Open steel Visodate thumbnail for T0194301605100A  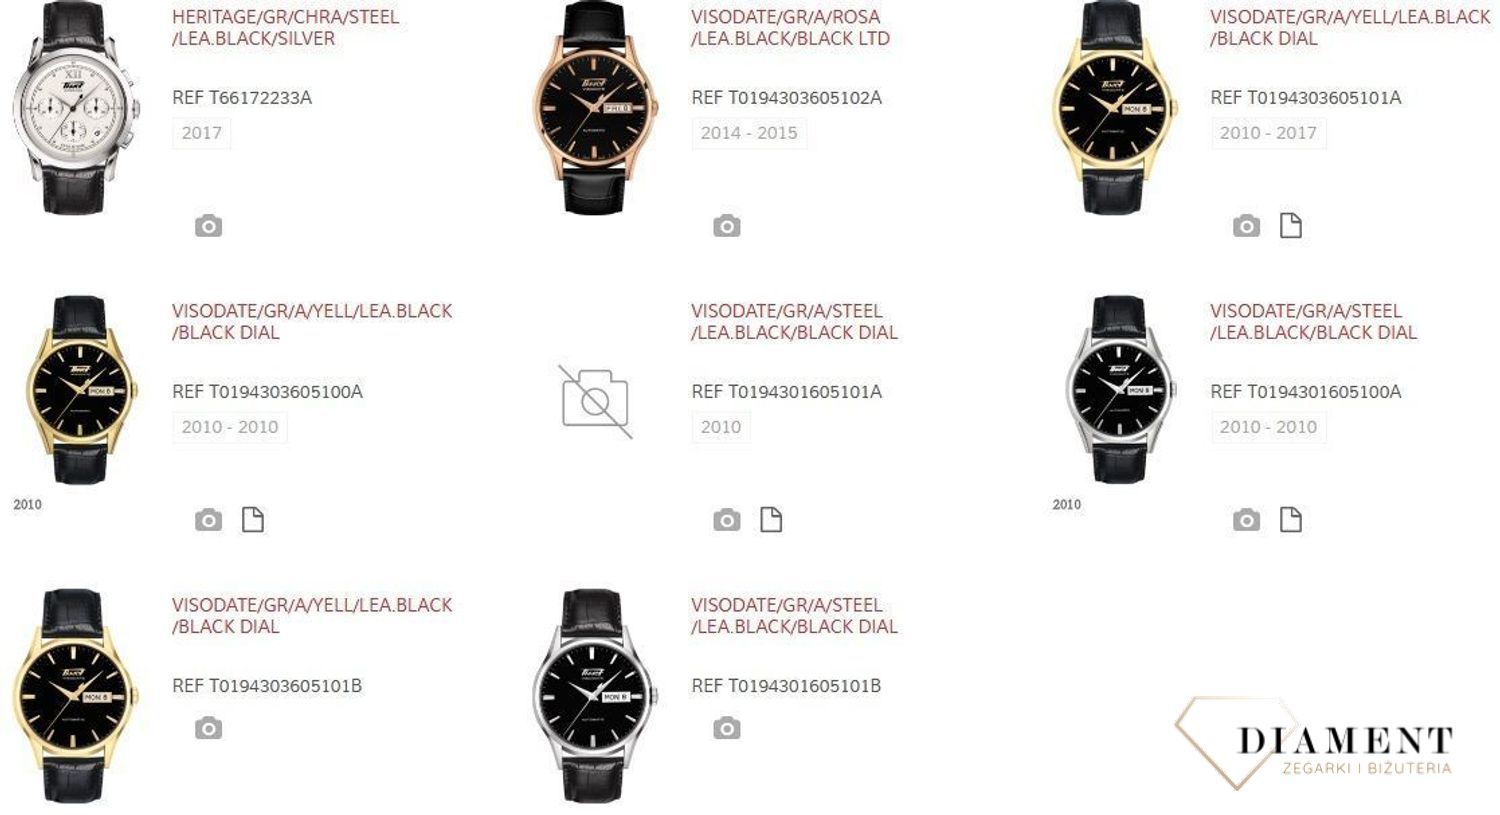coord(1117,390)
